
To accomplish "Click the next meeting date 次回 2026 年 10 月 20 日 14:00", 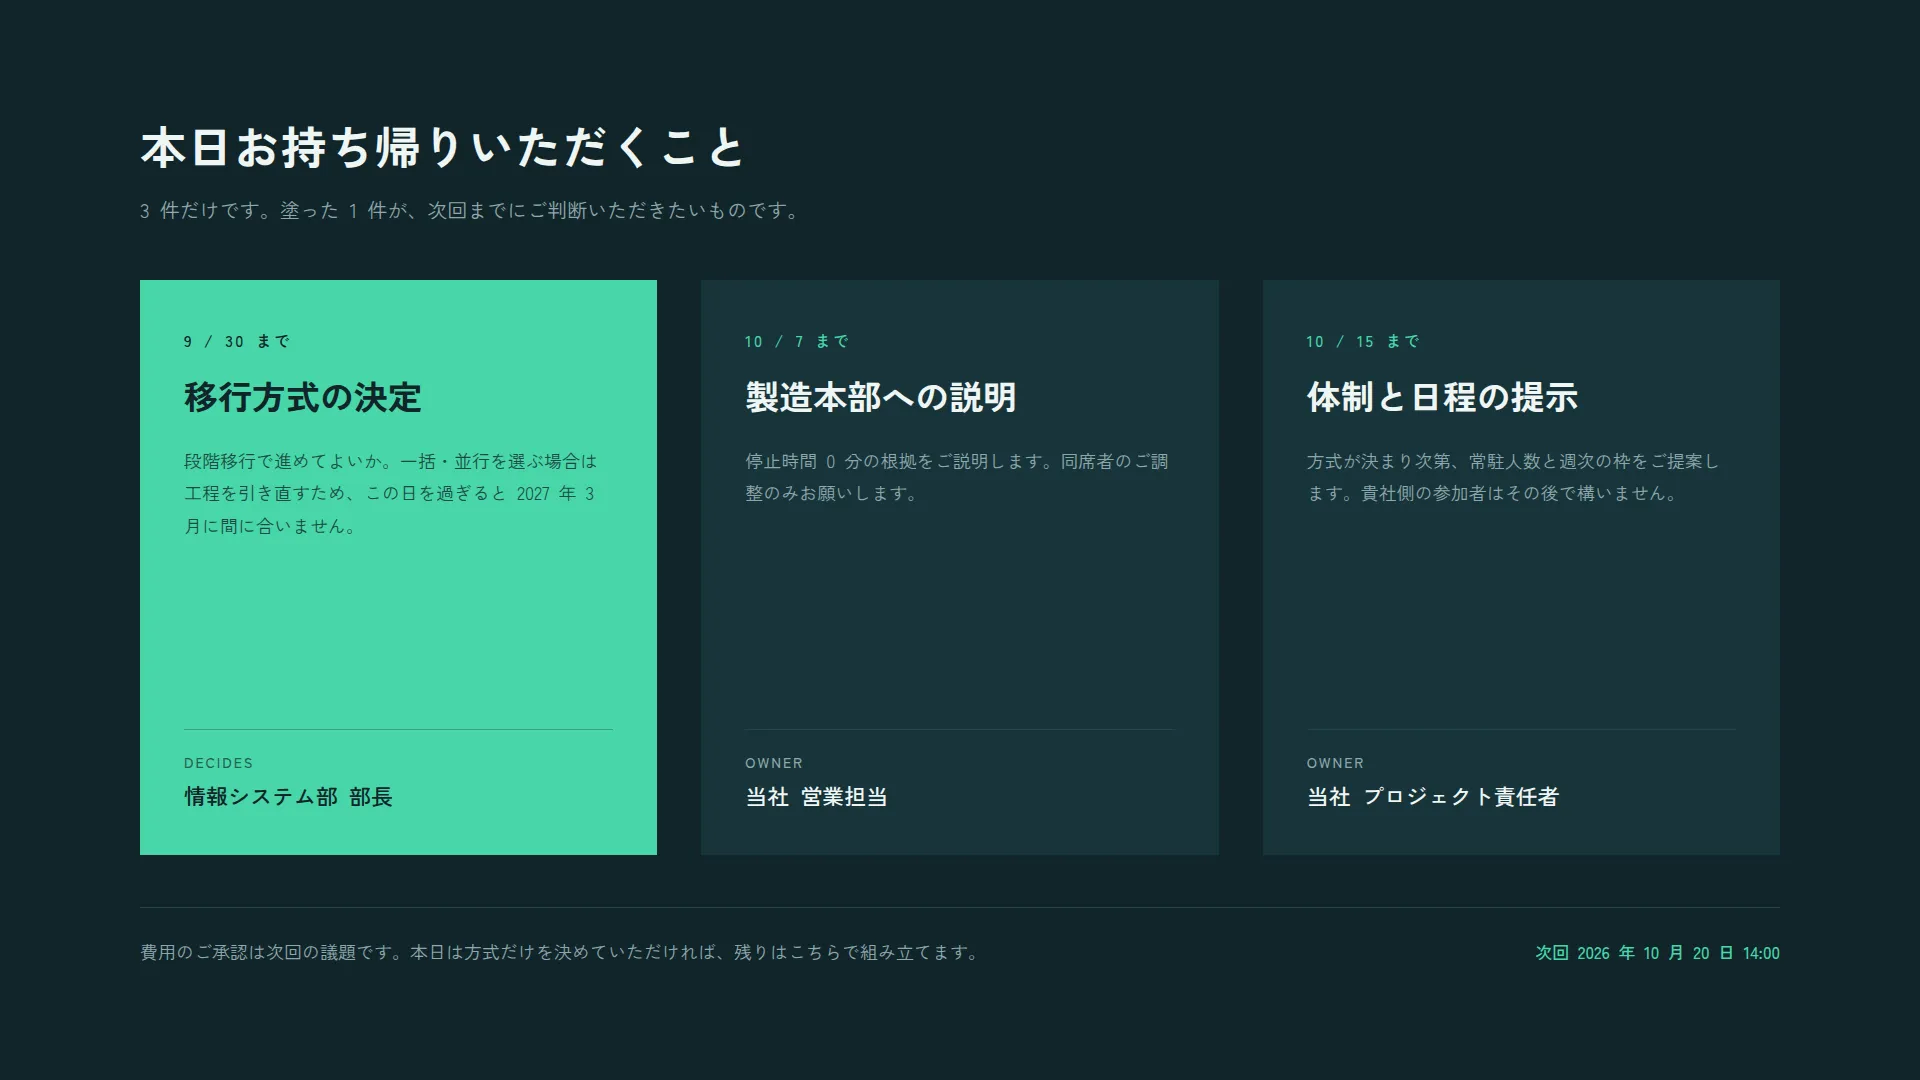I will [x=1657, y=953].
